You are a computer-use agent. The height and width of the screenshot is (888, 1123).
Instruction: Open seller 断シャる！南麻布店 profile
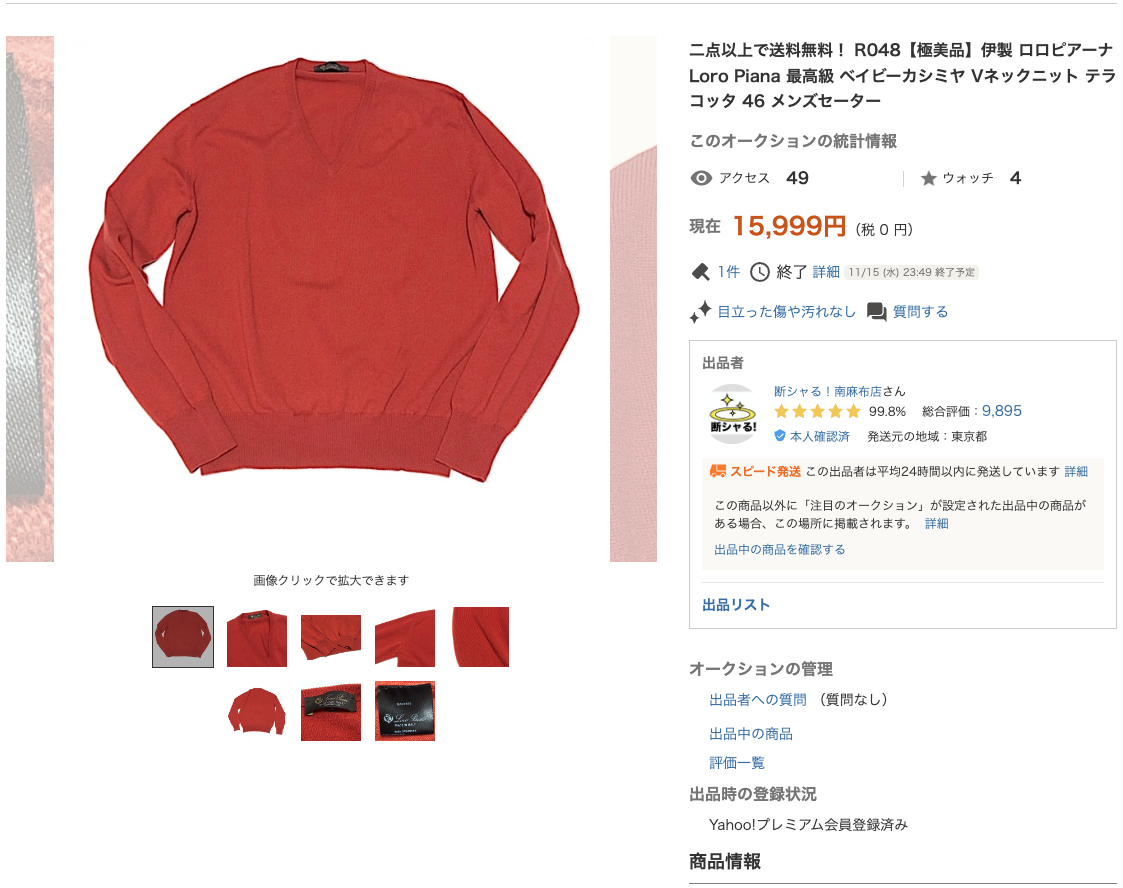pyautogui.click(x=827, y=392)
